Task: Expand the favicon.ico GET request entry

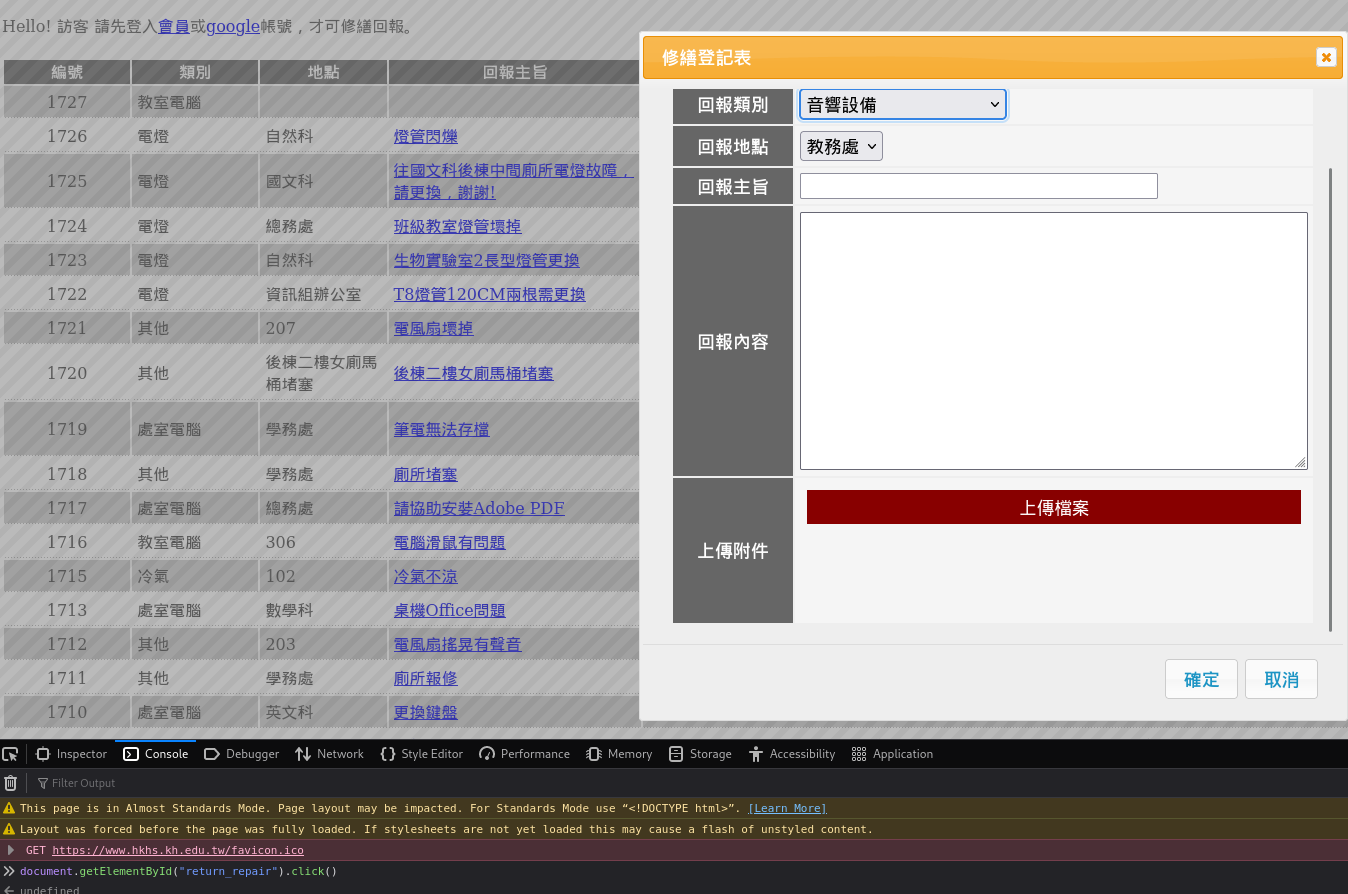Action: pos(11,850)
